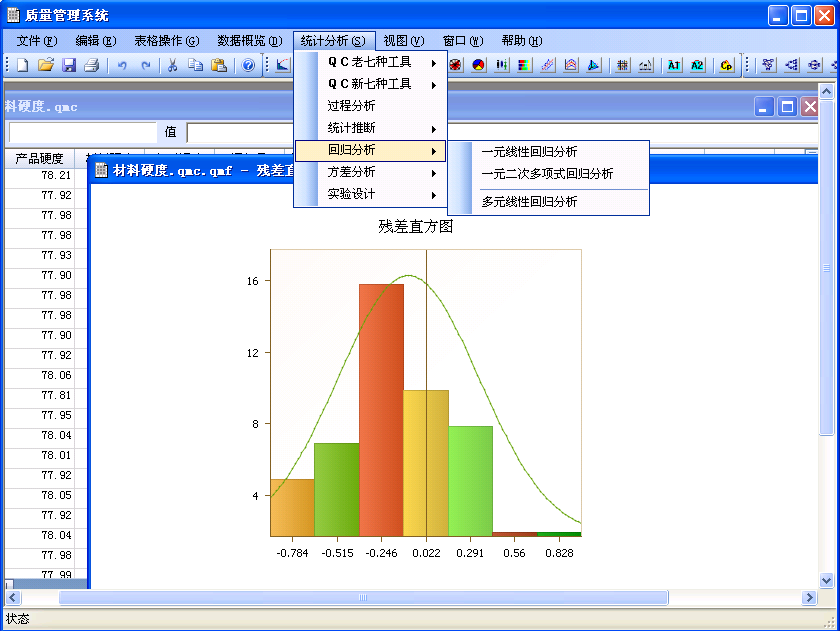Open Help via the question mark icon
The image size is (840, 631).
(248, 65)
